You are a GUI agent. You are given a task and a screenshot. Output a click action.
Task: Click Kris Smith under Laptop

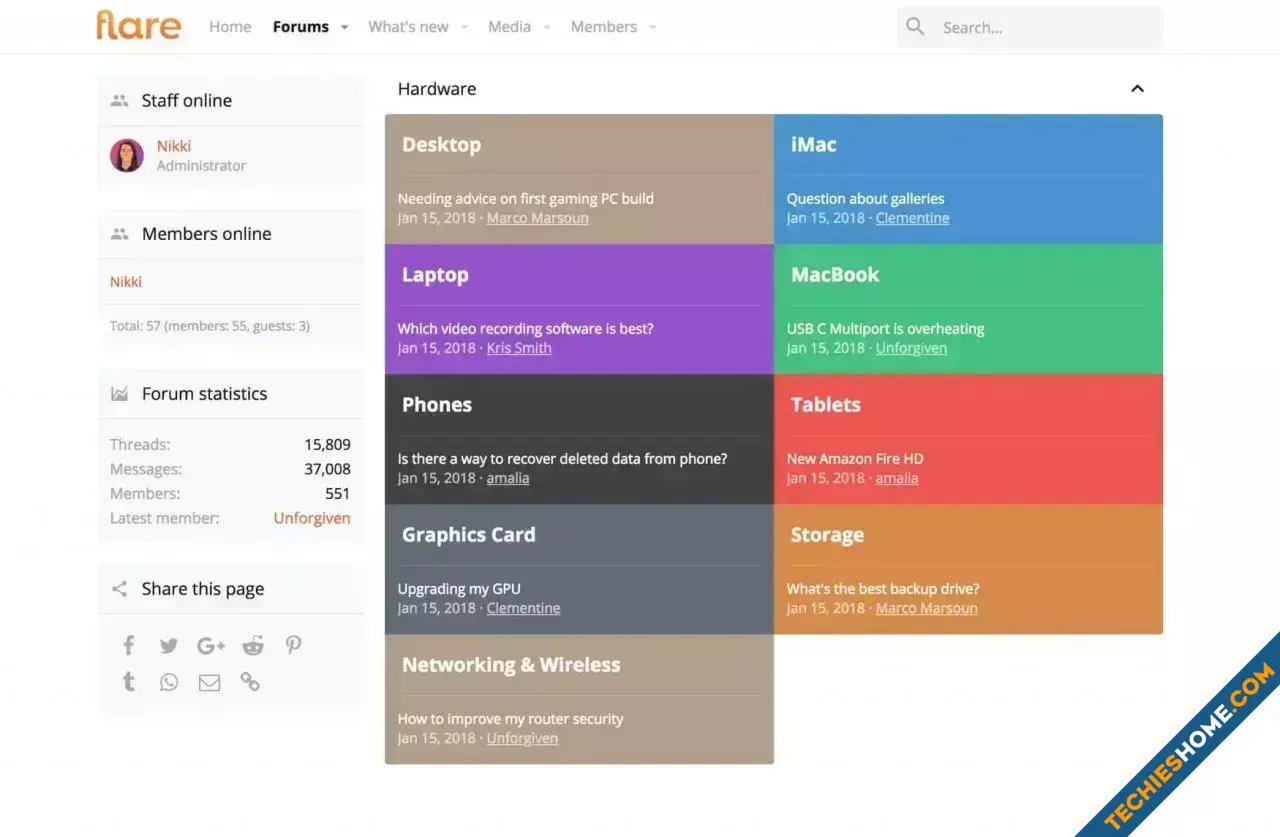[x=519, y=348]
